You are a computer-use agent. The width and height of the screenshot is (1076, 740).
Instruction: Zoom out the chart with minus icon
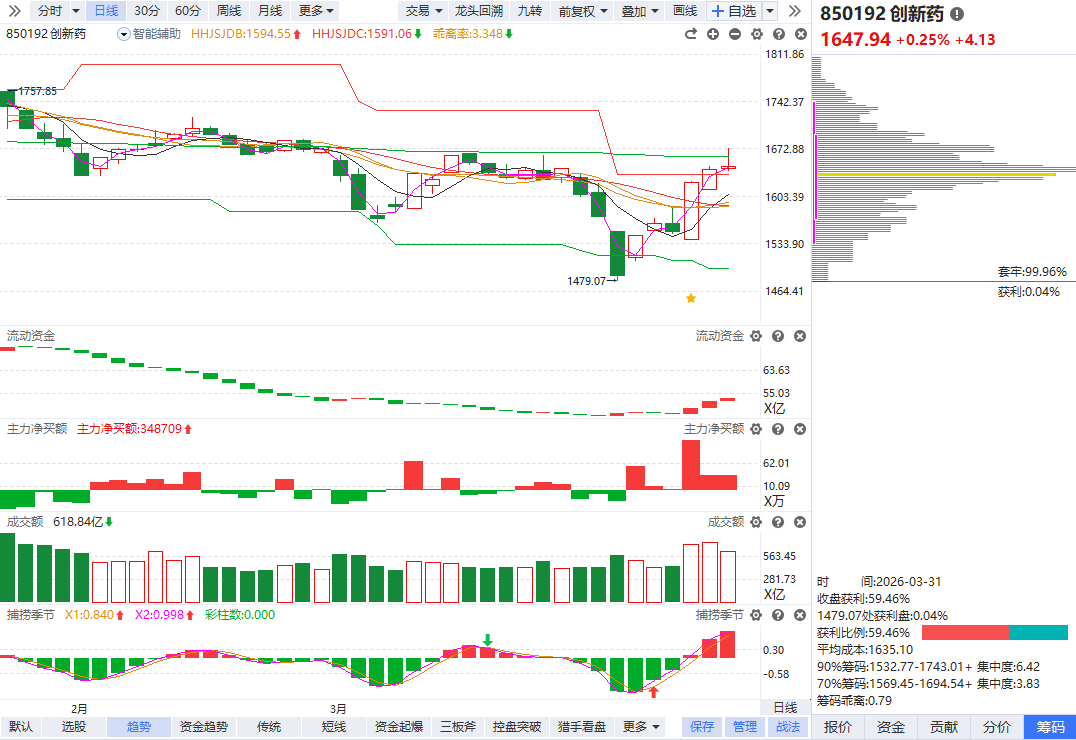735,34
